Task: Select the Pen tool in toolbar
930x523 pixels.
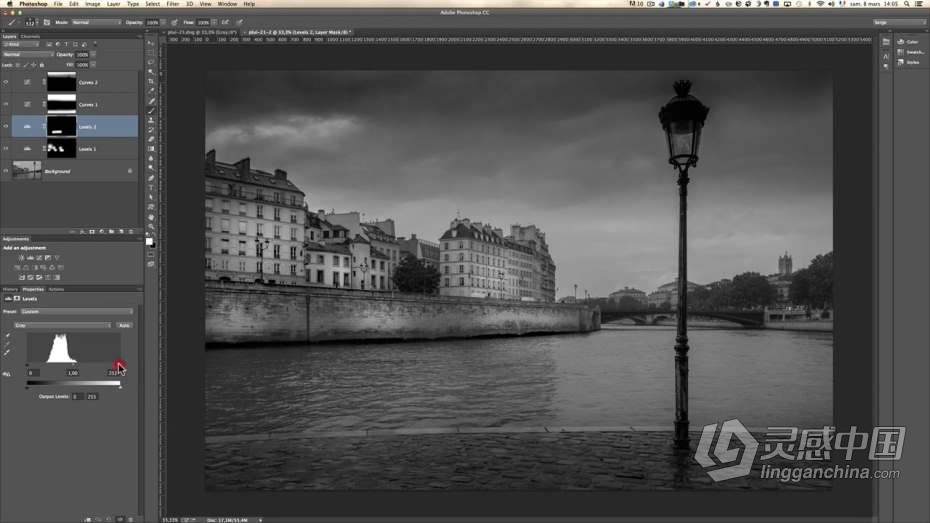Action: [x=151, y=178]
